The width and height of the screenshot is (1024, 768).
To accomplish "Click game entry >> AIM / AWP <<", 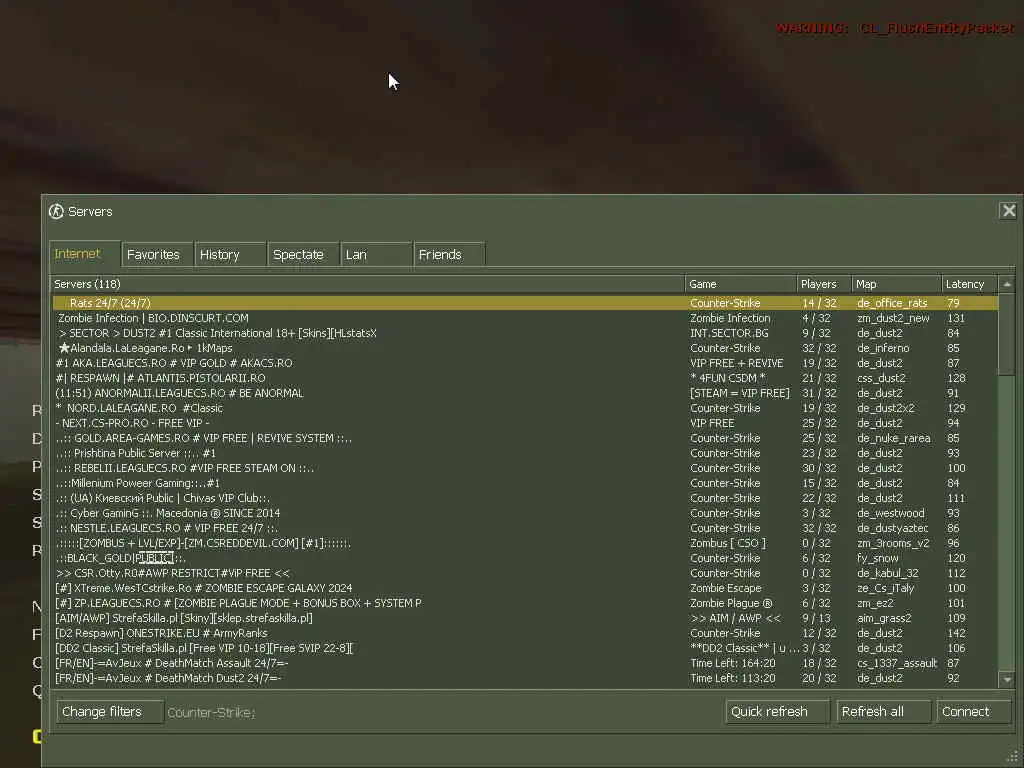I will pos(735,618).
